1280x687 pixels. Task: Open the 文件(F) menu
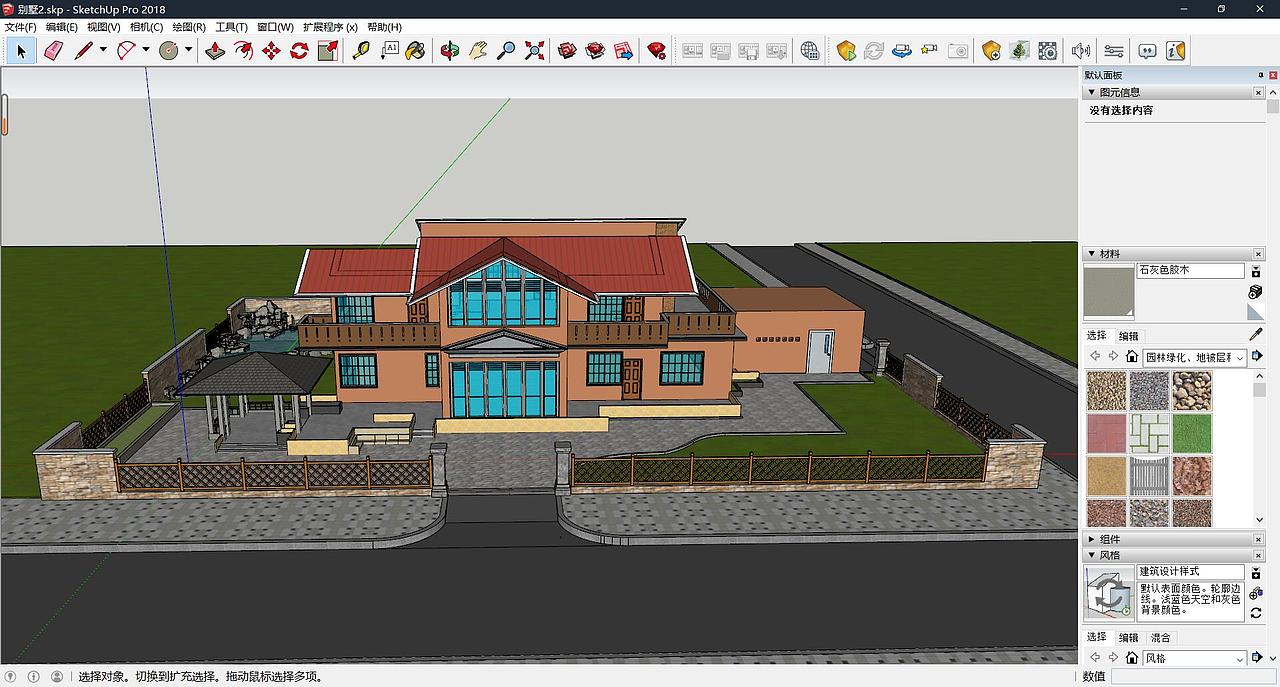point(20,27)
